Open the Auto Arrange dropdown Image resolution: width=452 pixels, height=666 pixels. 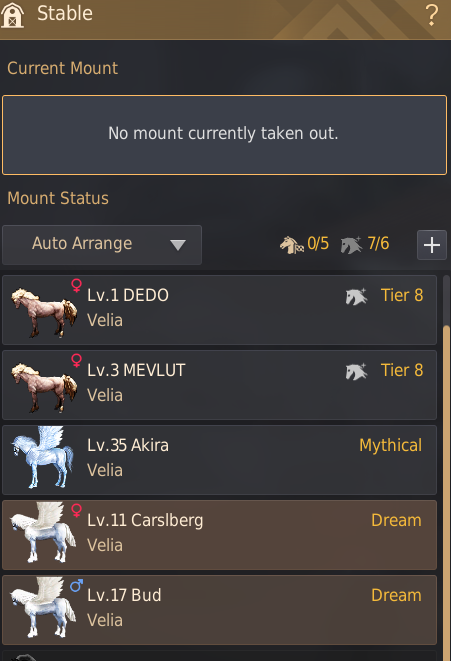(x=102, y=245)
